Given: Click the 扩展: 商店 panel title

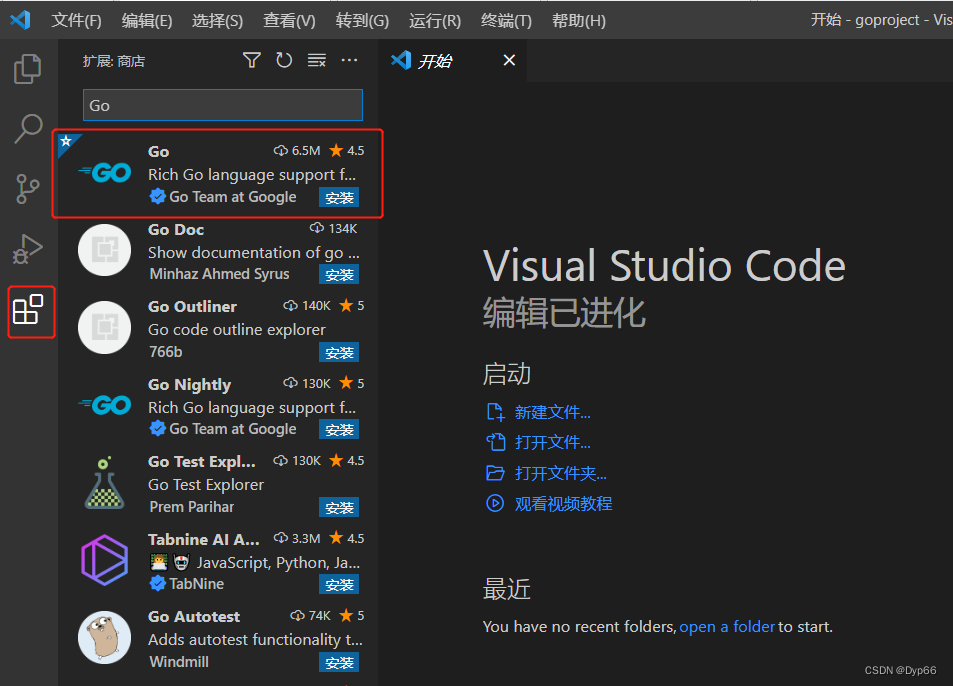Looking at the screenshot, I should 114,61.
